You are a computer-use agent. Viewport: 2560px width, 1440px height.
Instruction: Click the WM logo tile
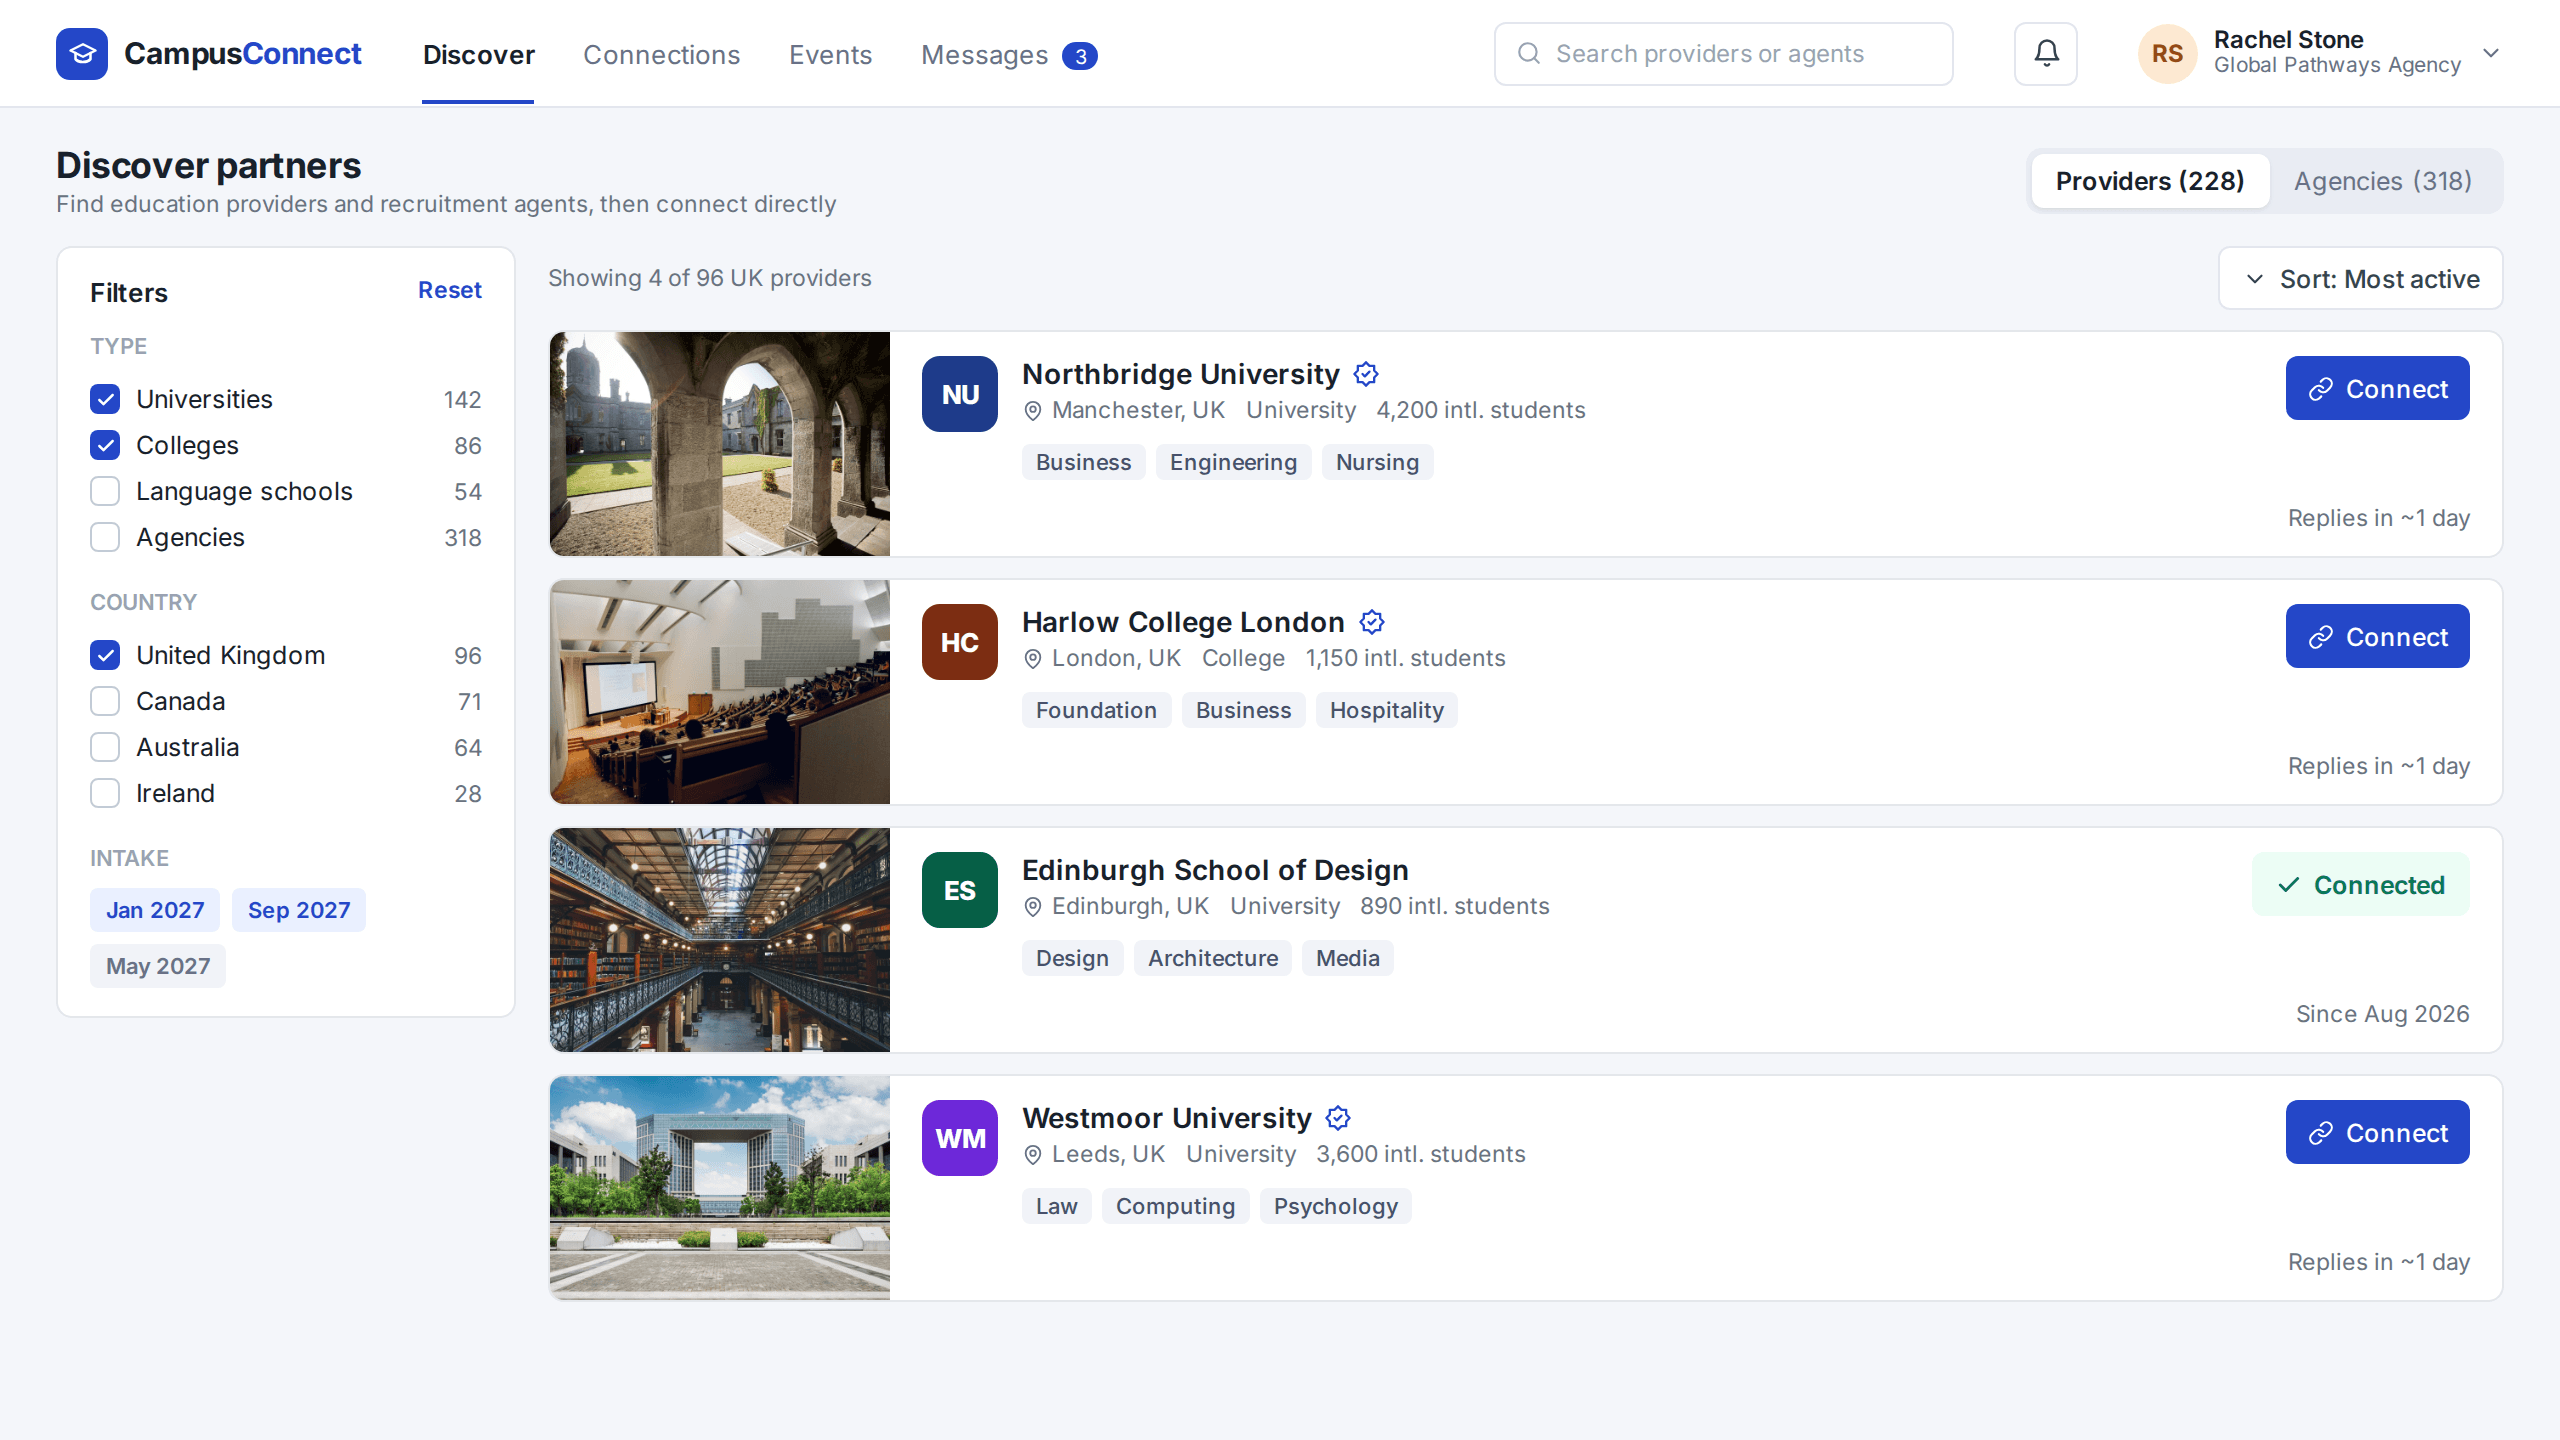coord(960,1138)
